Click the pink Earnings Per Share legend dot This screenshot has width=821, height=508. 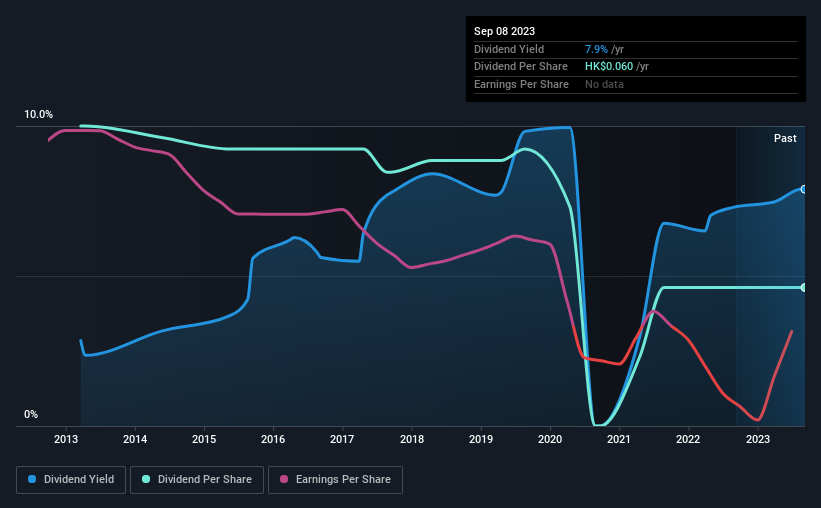point(284,479)
